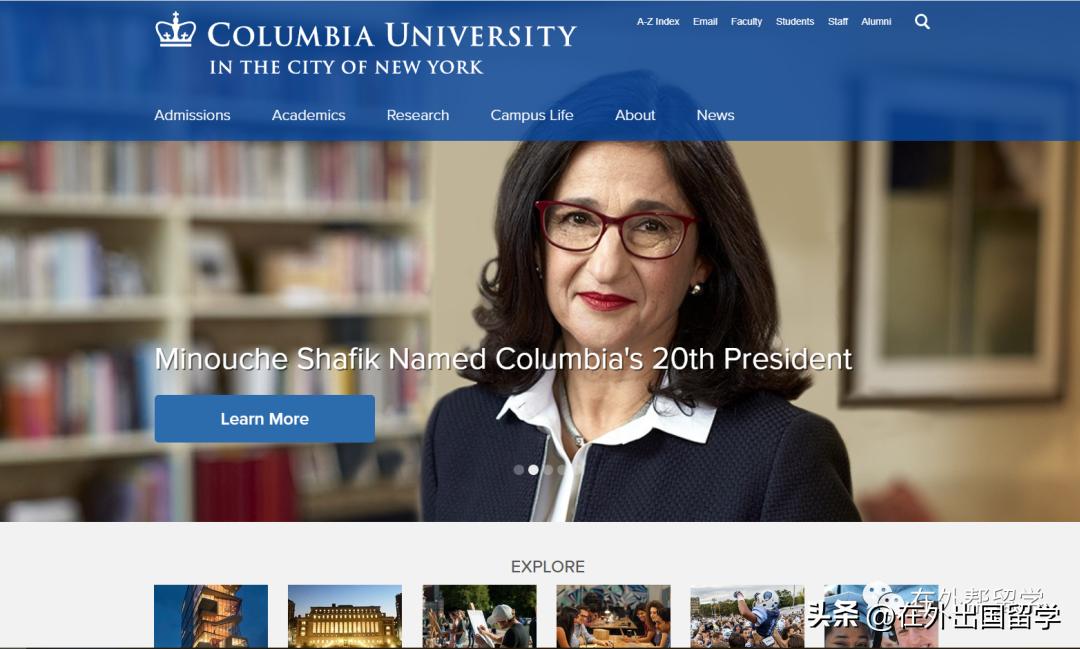This screenshot has height=649, width=1080.
Task: Open the A-Z Index link
Action: 658,22
